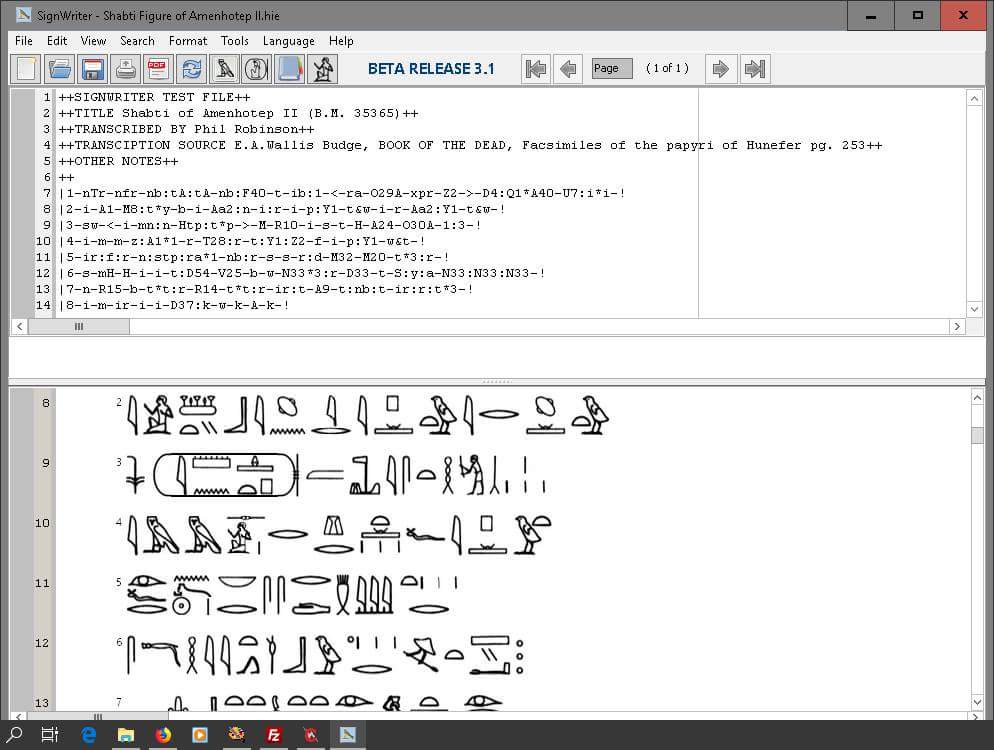The width and height of the screenshot is (994, 750).
Task: Click the Open folder toolbar icon
Action: 60,68
